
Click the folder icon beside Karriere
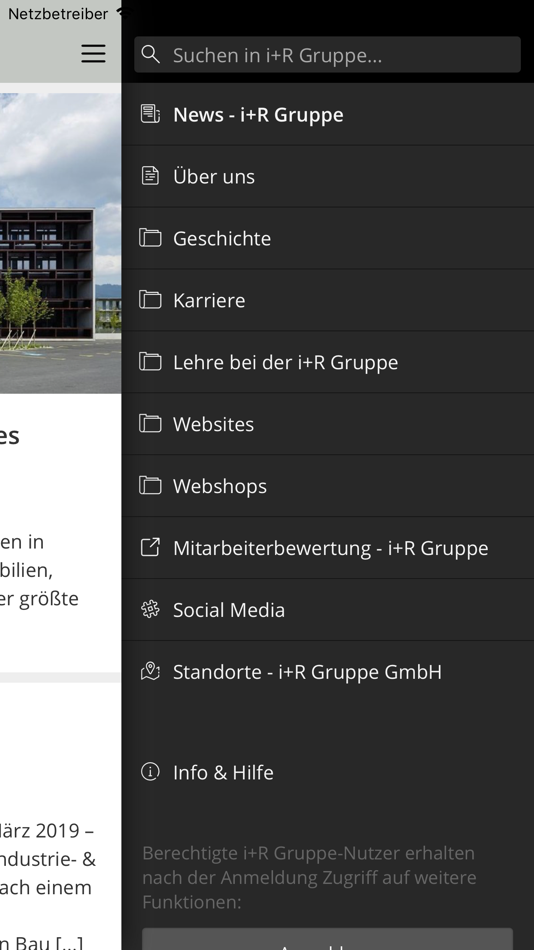[x=150, y=300]
